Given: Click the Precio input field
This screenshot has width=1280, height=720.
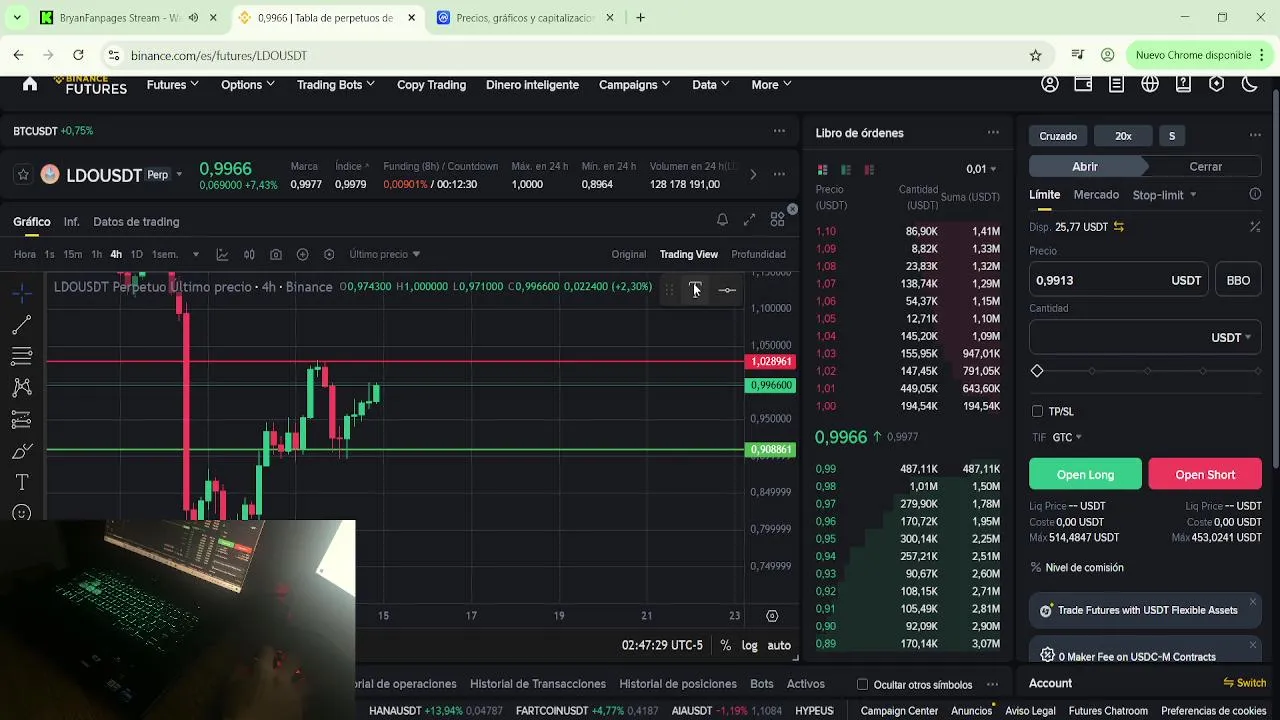Looking at the screenshot, I should click(x=1119, y=281).
